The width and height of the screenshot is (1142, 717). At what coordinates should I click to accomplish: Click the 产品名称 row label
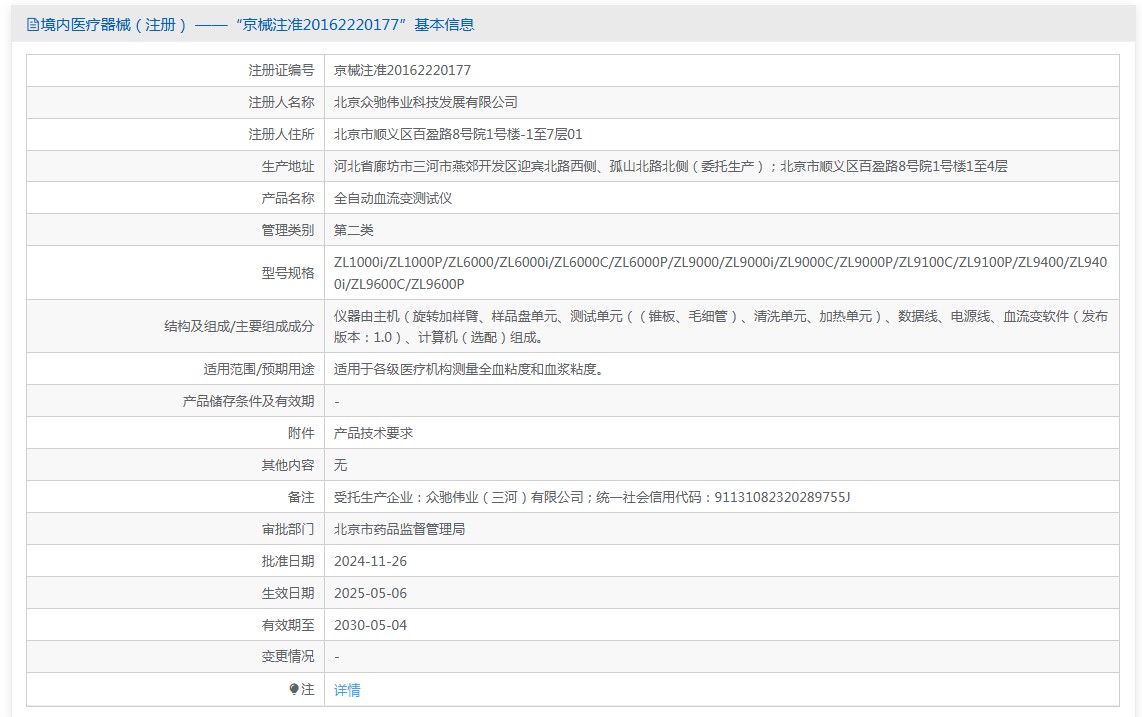click(288, 199)
